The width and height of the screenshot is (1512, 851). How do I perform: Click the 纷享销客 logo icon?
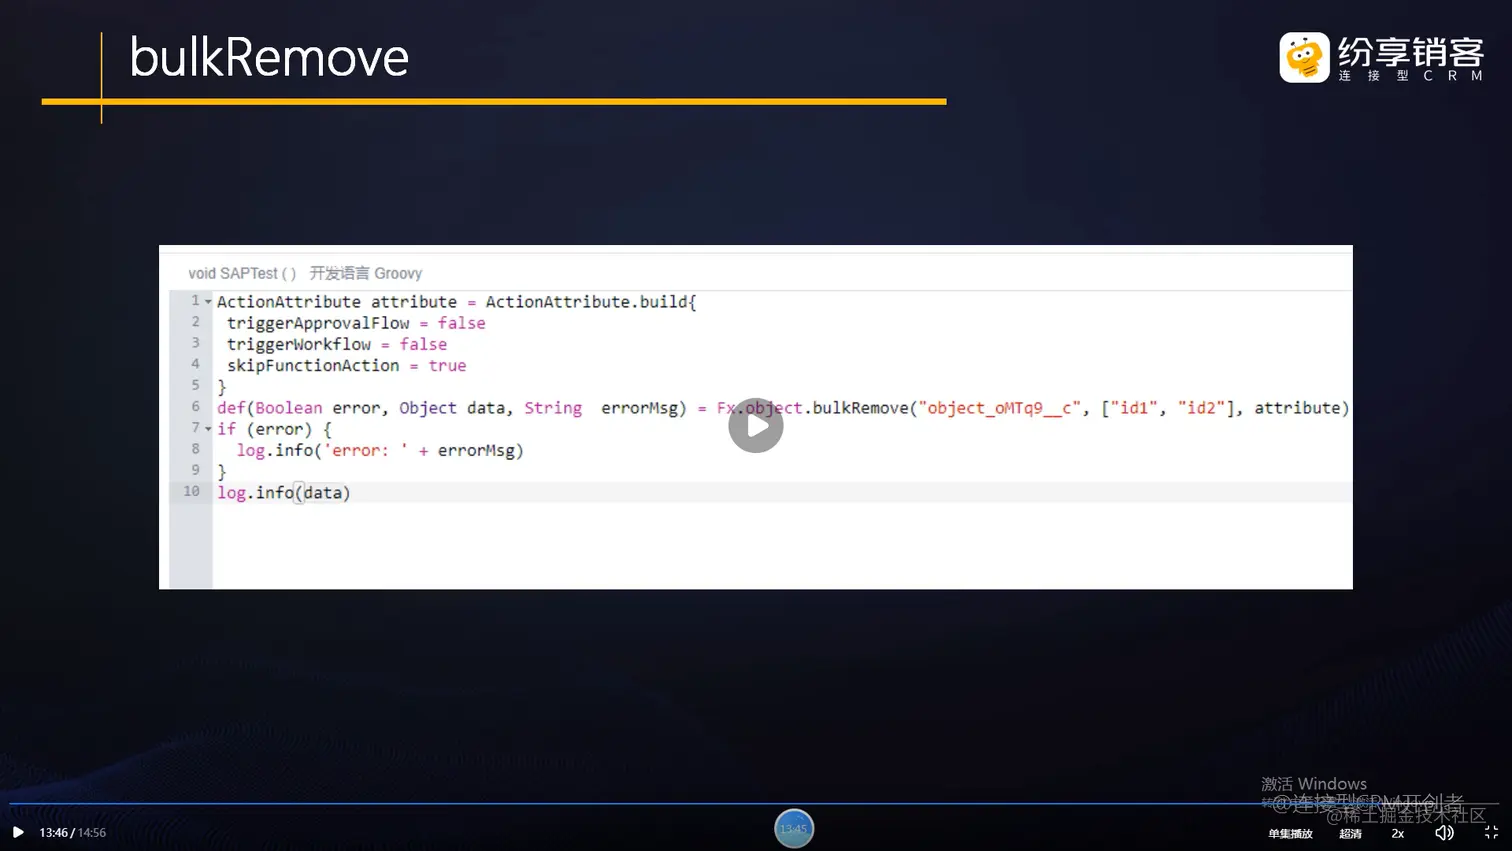1304,57
